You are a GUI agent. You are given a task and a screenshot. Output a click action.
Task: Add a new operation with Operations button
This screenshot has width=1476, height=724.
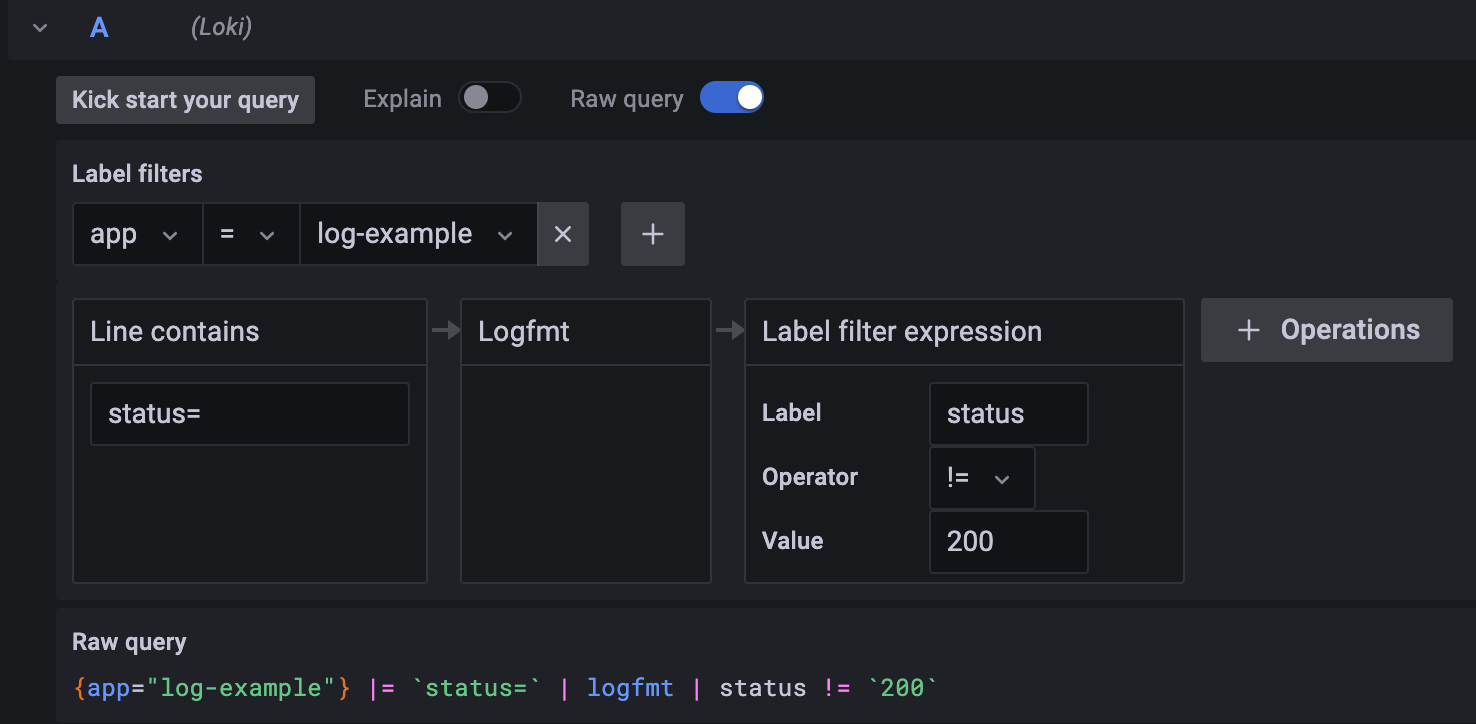(1326, 330)
